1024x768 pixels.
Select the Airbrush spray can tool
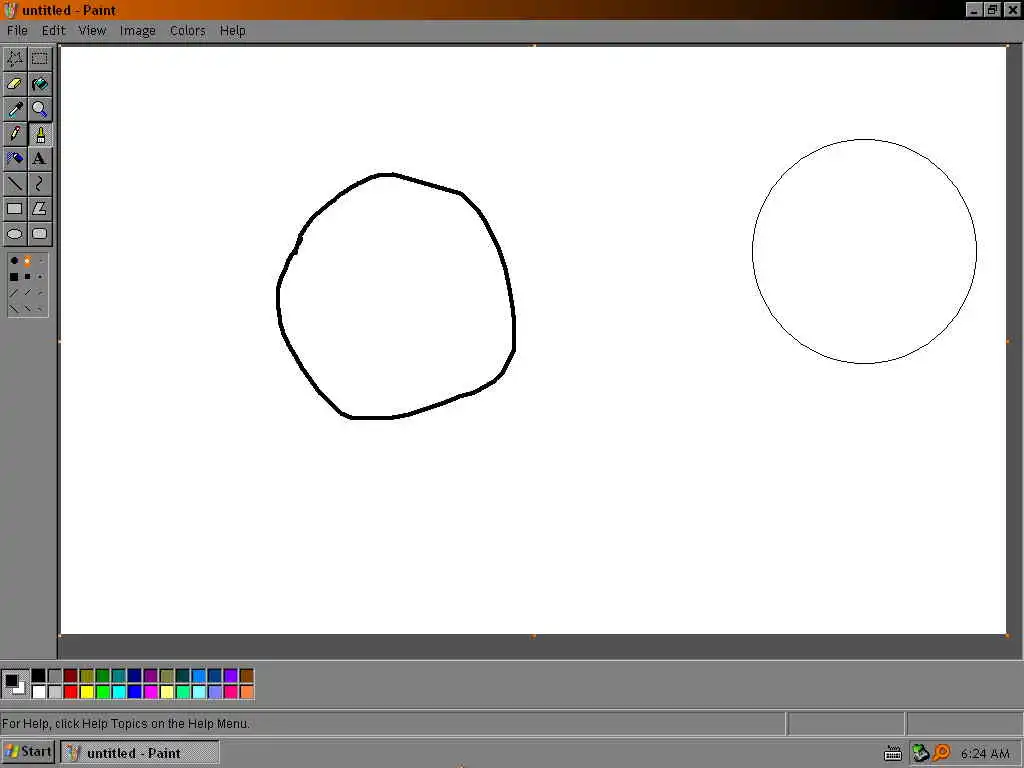15,159
